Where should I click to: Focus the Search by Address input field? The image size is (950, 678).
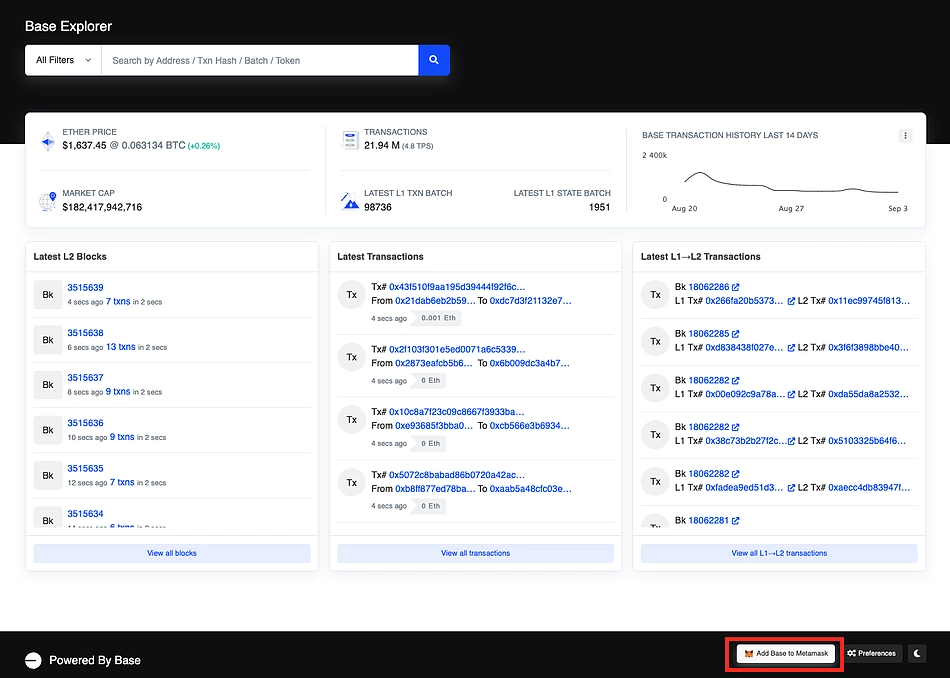tap(260, 60)
